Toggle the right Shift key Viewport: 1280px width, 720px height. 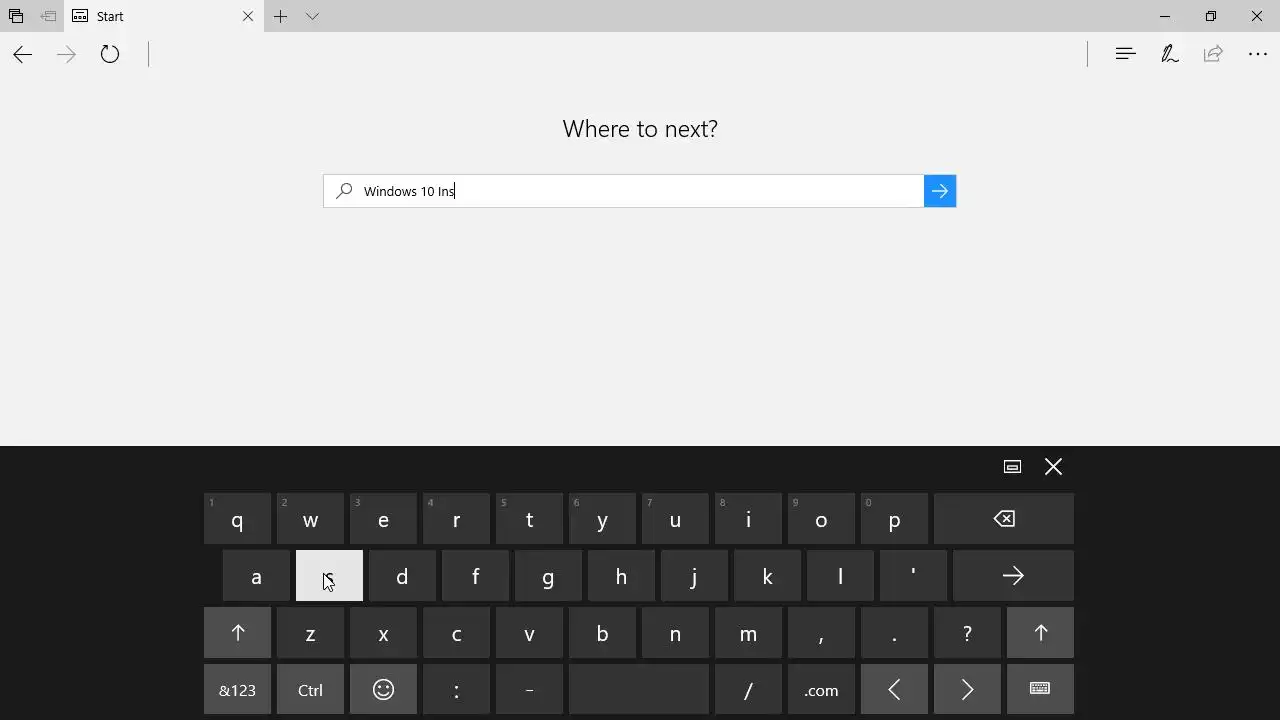[1041, 633]
